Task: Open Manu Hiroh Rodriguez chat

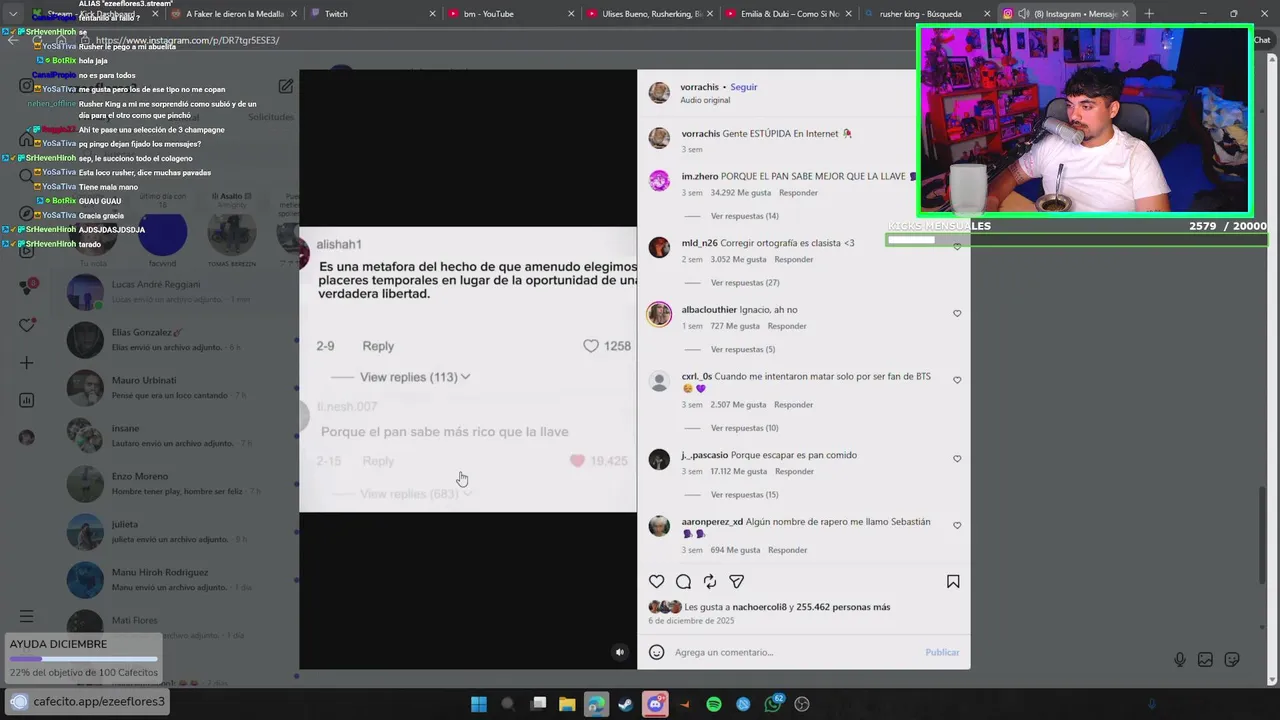Action: 180,580
